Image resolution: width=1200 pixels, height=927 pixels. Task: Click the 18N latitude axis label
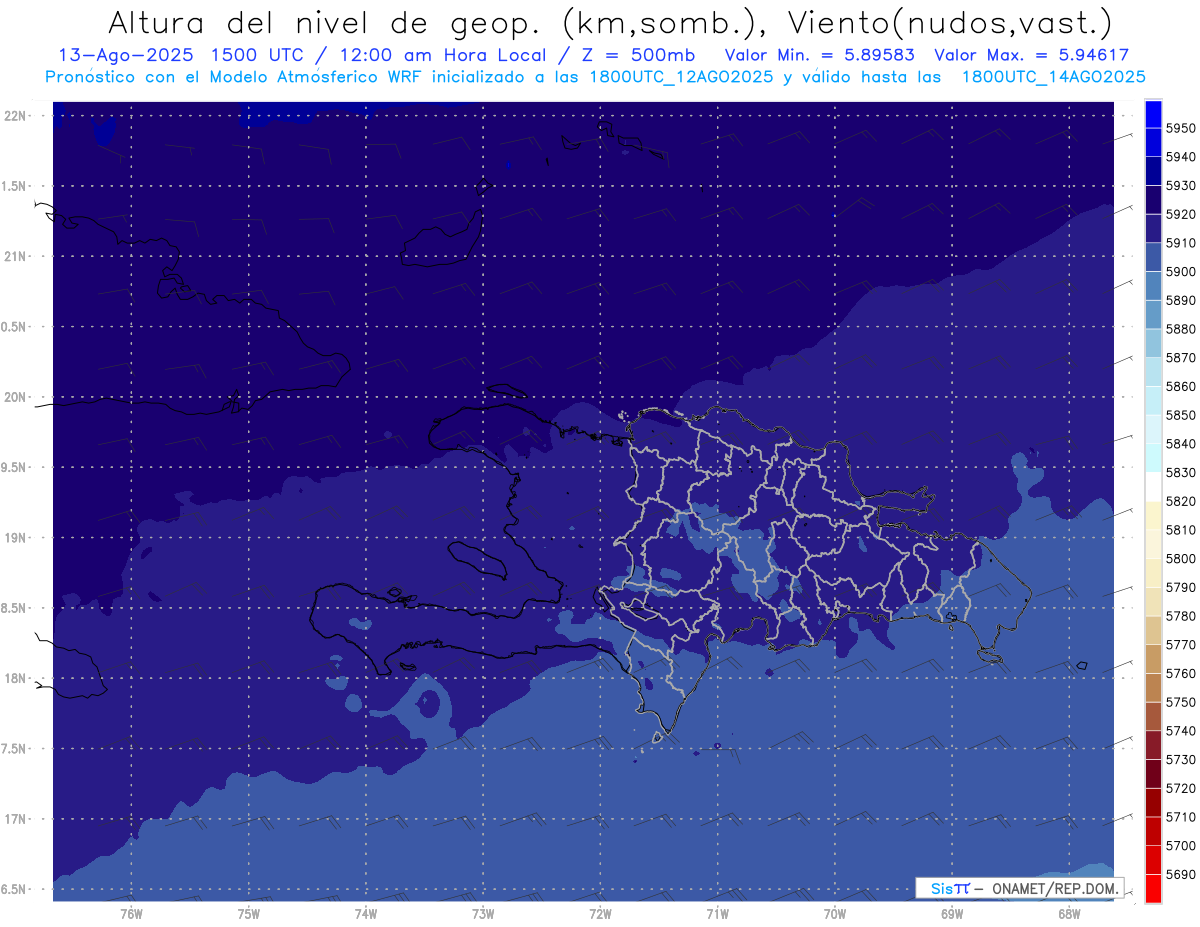(x=16, y=678)
